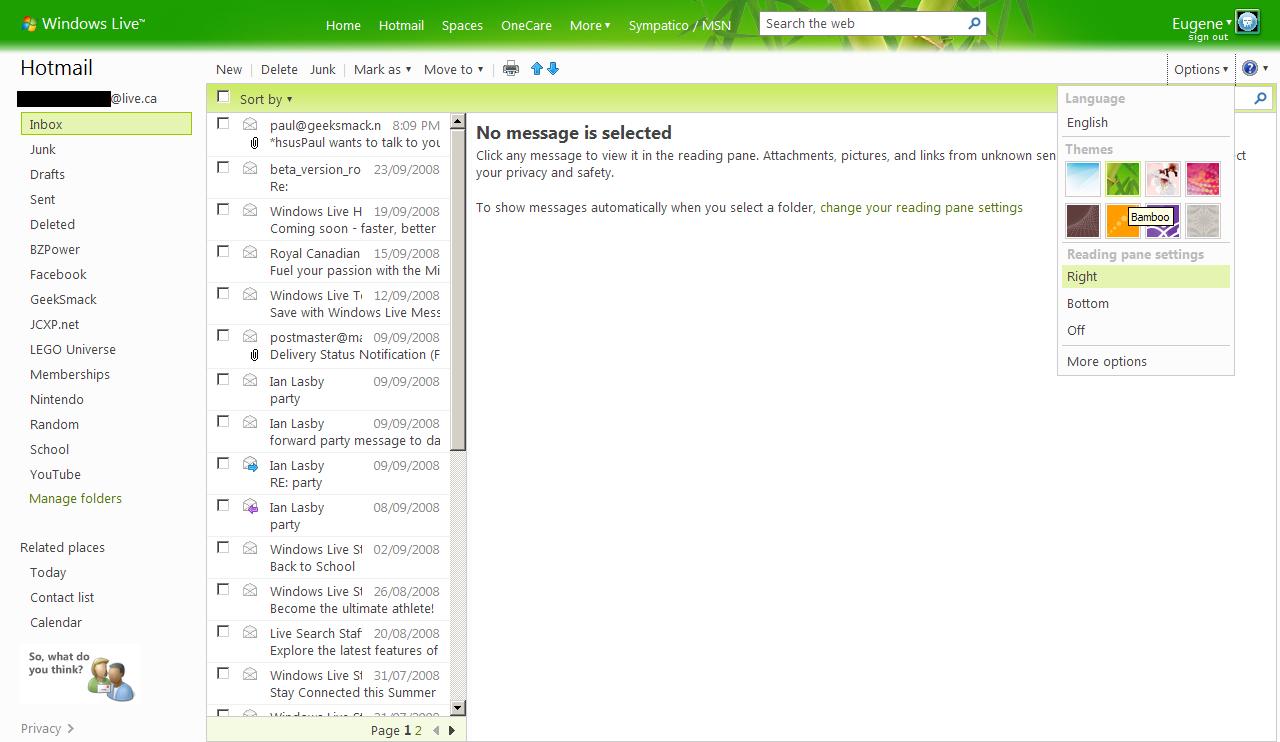
Task: Click the Delete button
Action: [x=279, y=69]
